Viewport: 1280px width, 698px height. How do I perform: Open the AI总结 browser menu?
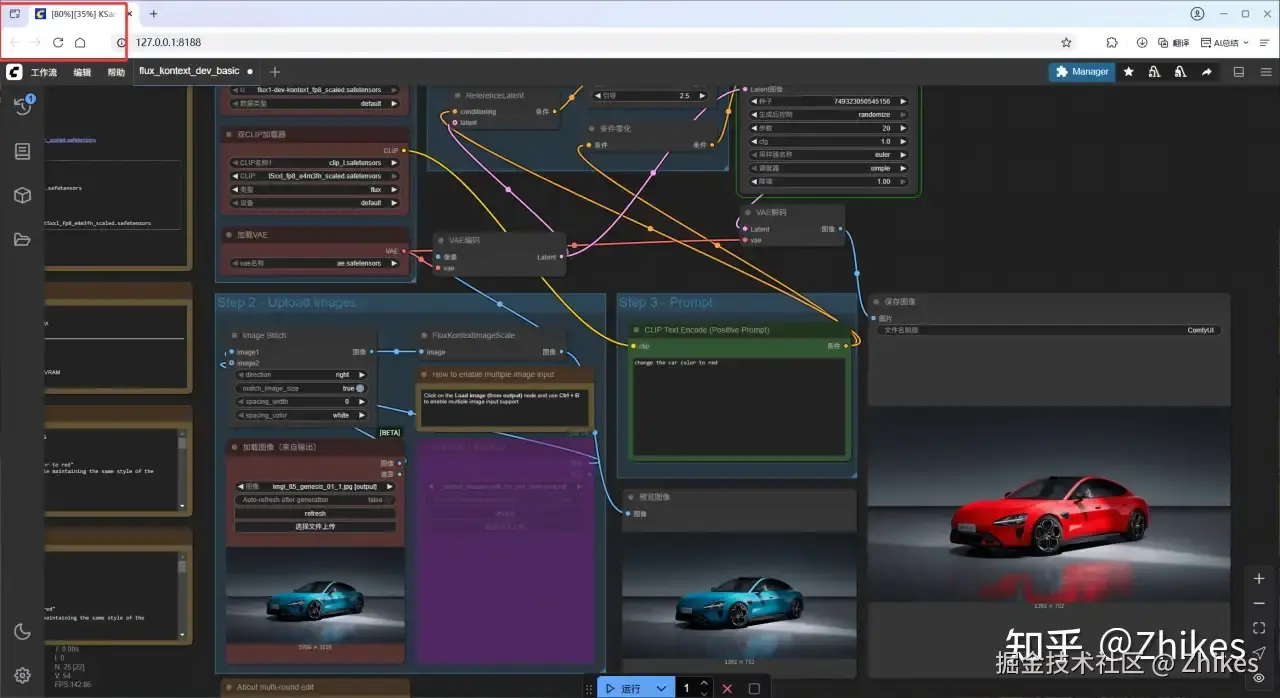tap(1225, 43)
